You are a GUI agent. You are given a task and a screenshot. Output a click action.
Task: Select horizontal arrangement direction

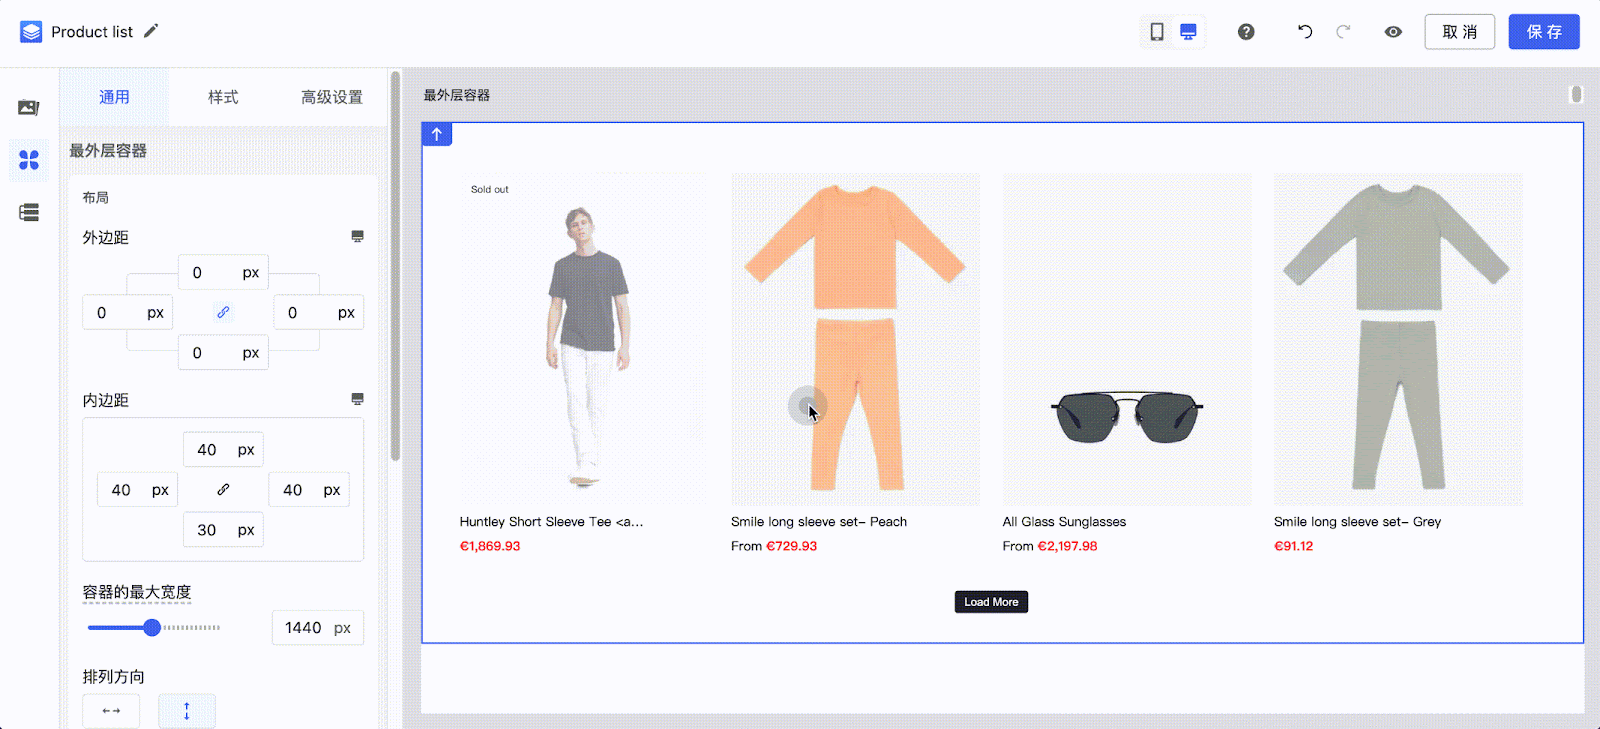point(111,711)
